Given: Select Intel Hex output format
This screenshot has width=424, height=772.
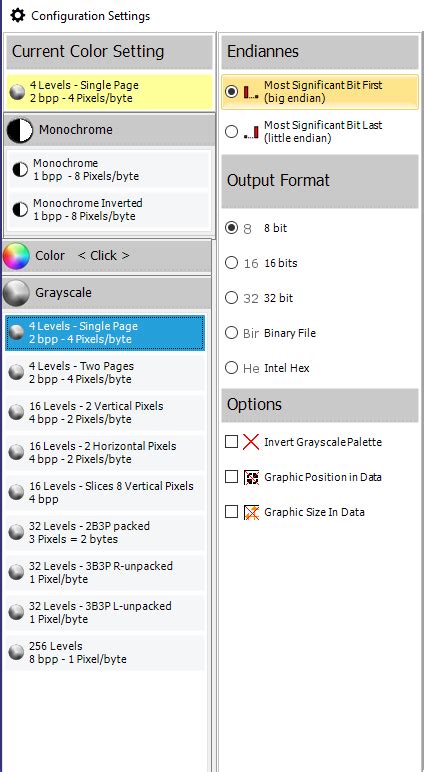Looking at the screenshot, I should click(231, 368).
